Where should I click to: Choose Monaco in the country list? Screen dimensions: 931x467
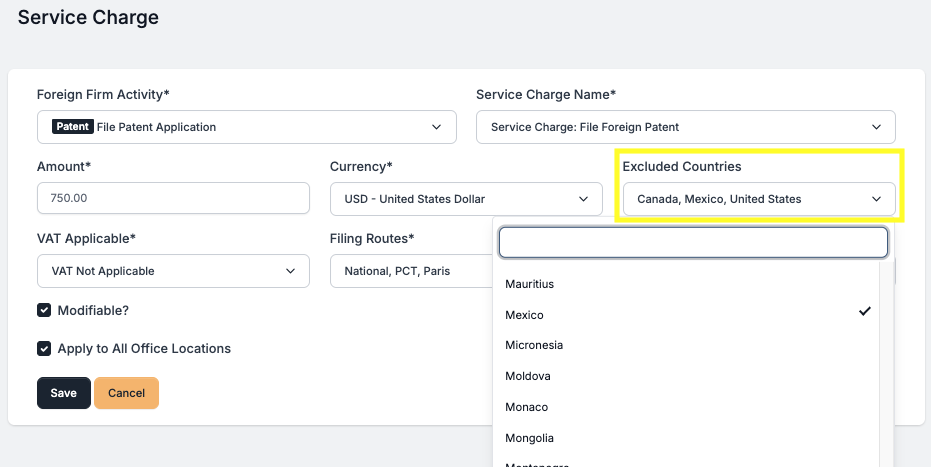point(527,407)
